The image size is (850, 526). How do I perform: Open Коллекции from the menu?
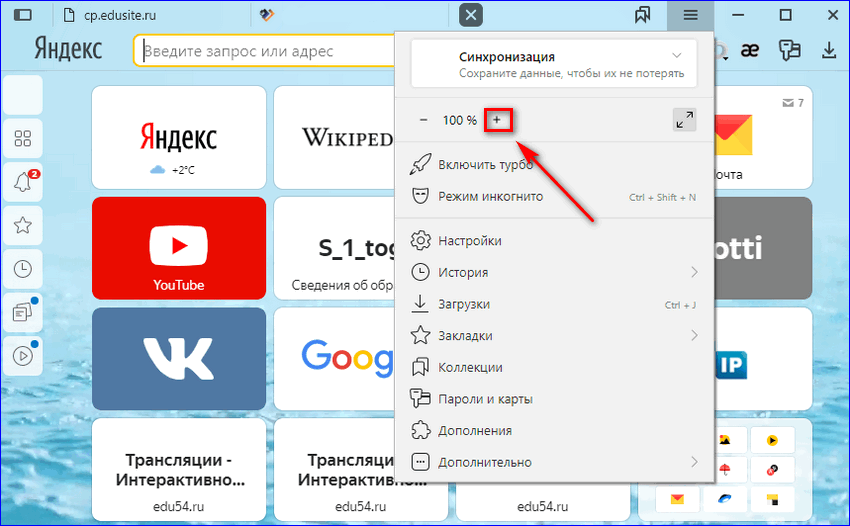[553, 367]
